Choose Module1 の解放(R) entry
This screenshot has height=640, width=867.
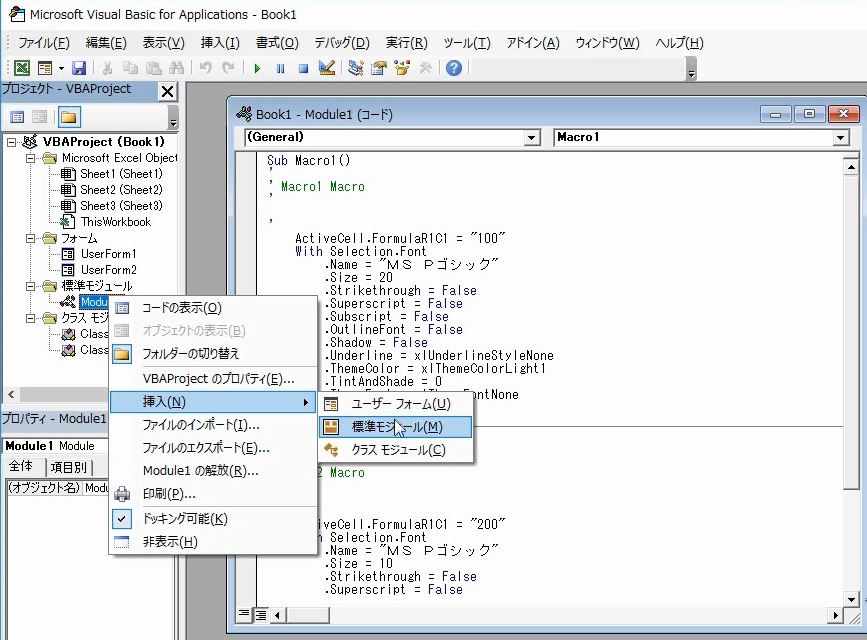213,471
